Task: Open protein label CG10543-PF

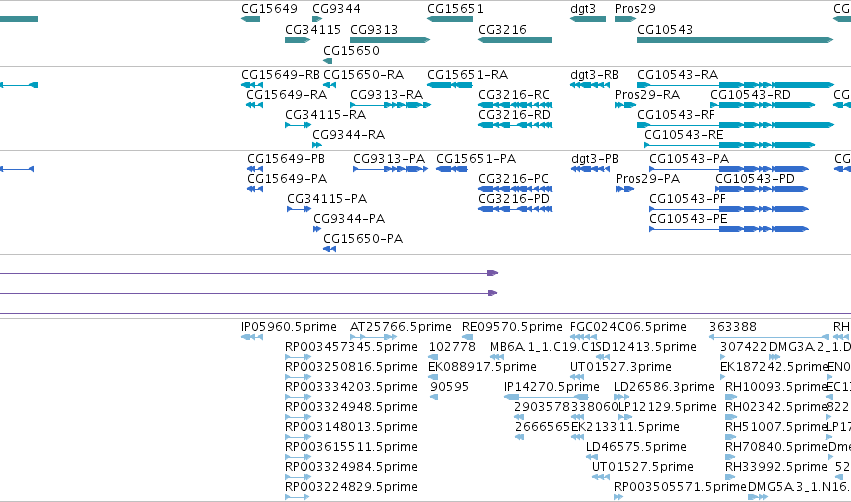Action: [687, 199]
